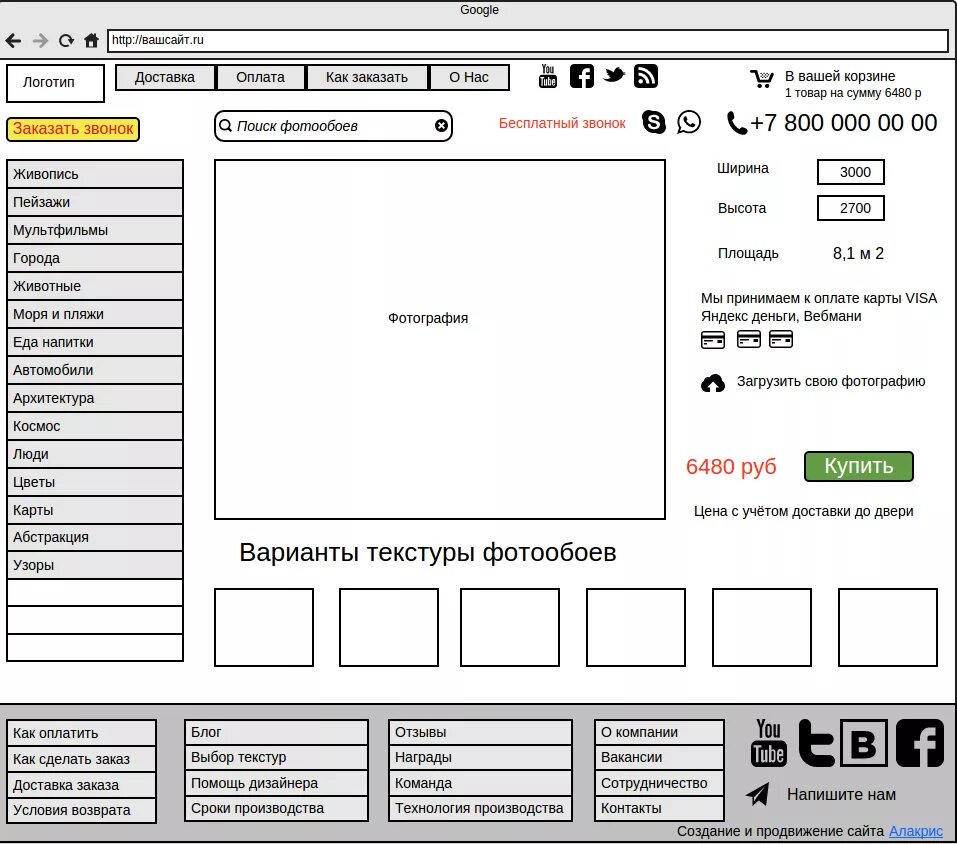The height and width of the screenshot is (844, 957).
Task: Open Вакансии footer link
Action: click(x=659, y=757)
